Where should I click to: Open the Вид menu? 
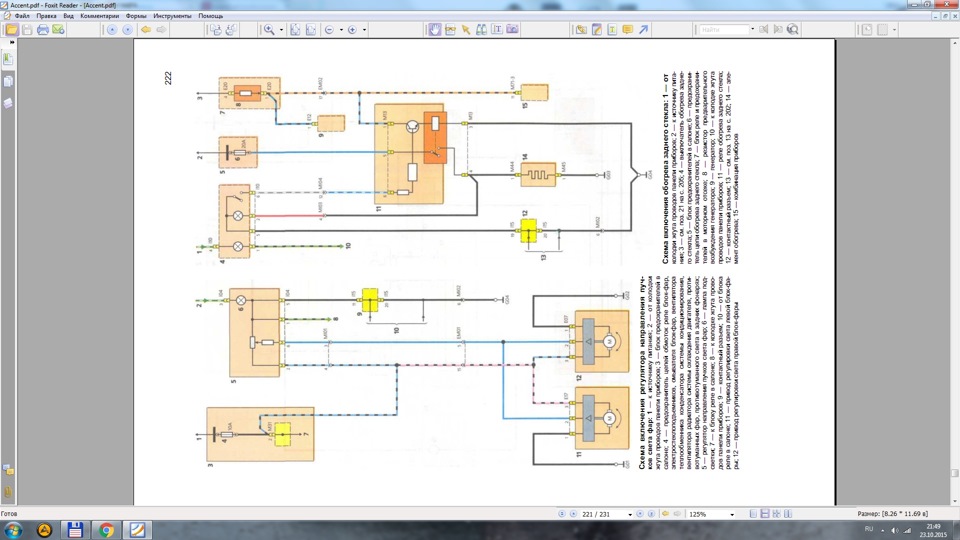coord(69,16)
